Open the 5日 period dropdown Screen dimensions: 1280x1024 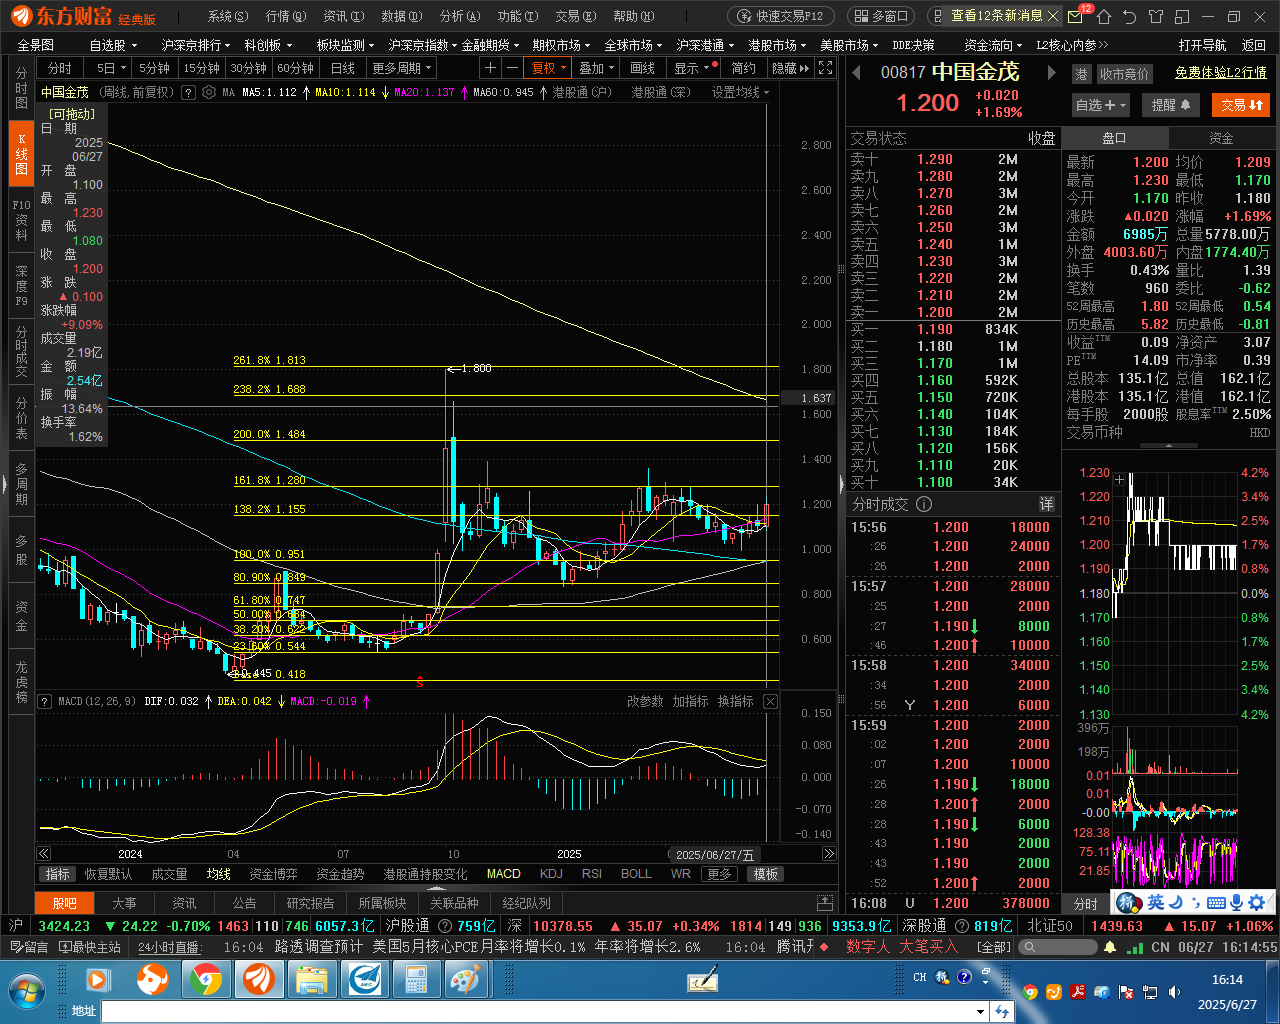(111, 68)
